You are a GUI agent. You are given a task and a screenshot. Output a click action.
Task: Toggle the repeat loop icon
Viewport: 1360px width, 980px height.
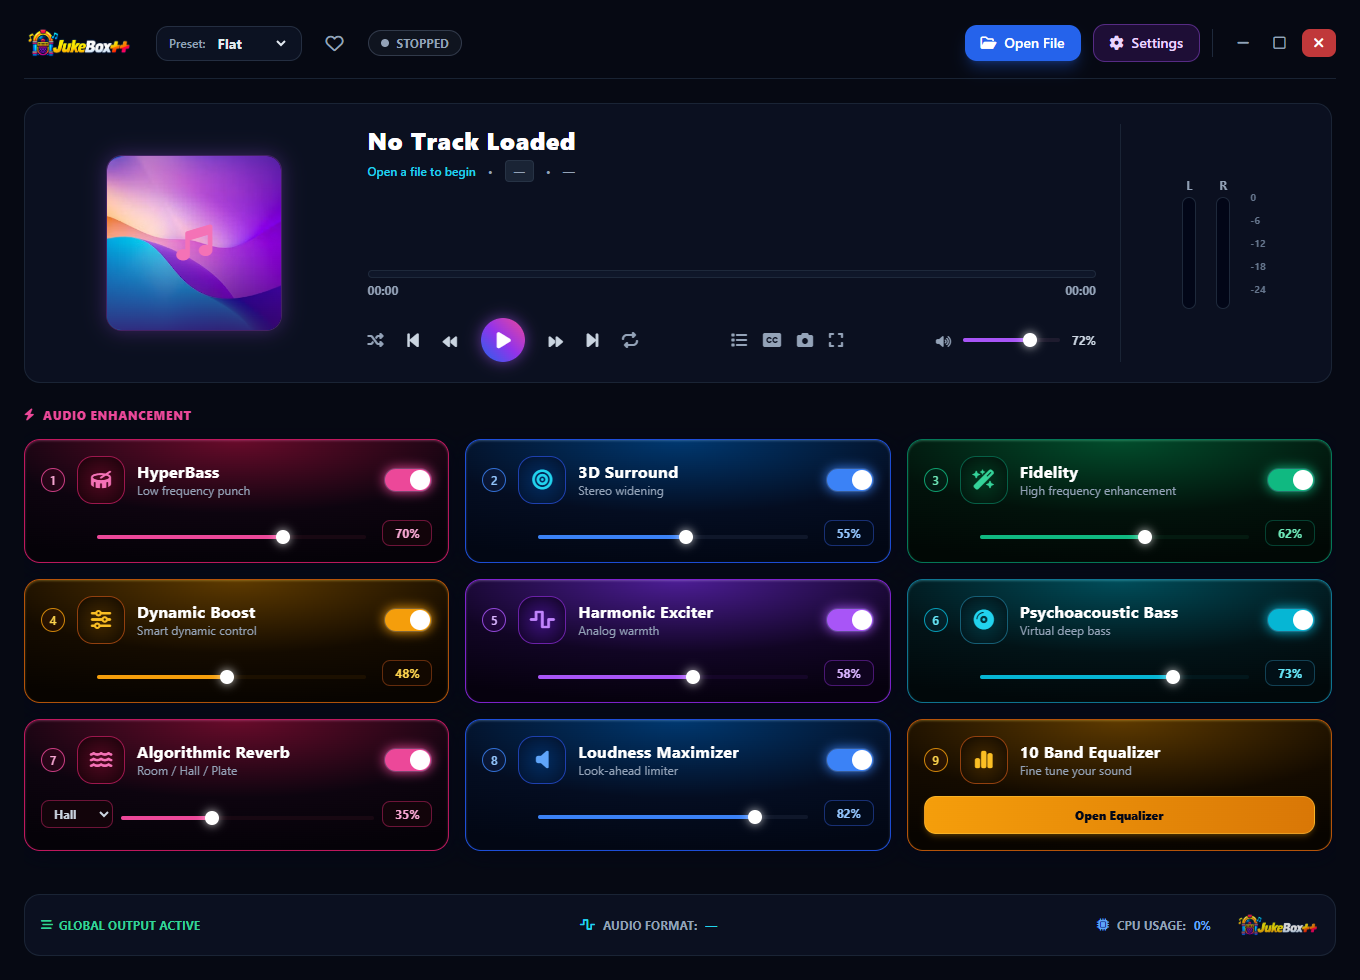tap(630, 340)
